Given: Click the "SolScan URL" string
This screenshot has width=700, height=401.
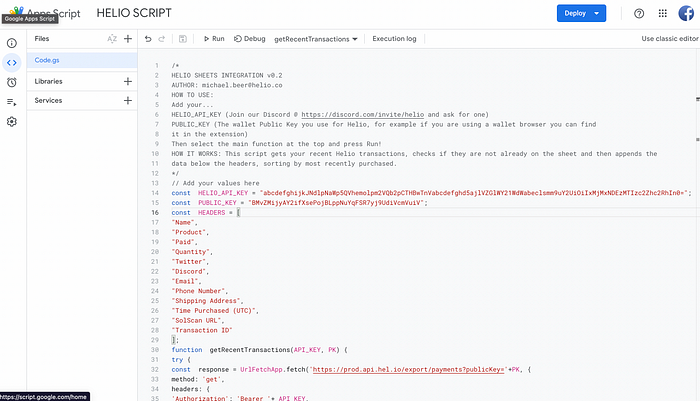Looking at the screenshot, I should pyautogui.click(x=196, y=321).
